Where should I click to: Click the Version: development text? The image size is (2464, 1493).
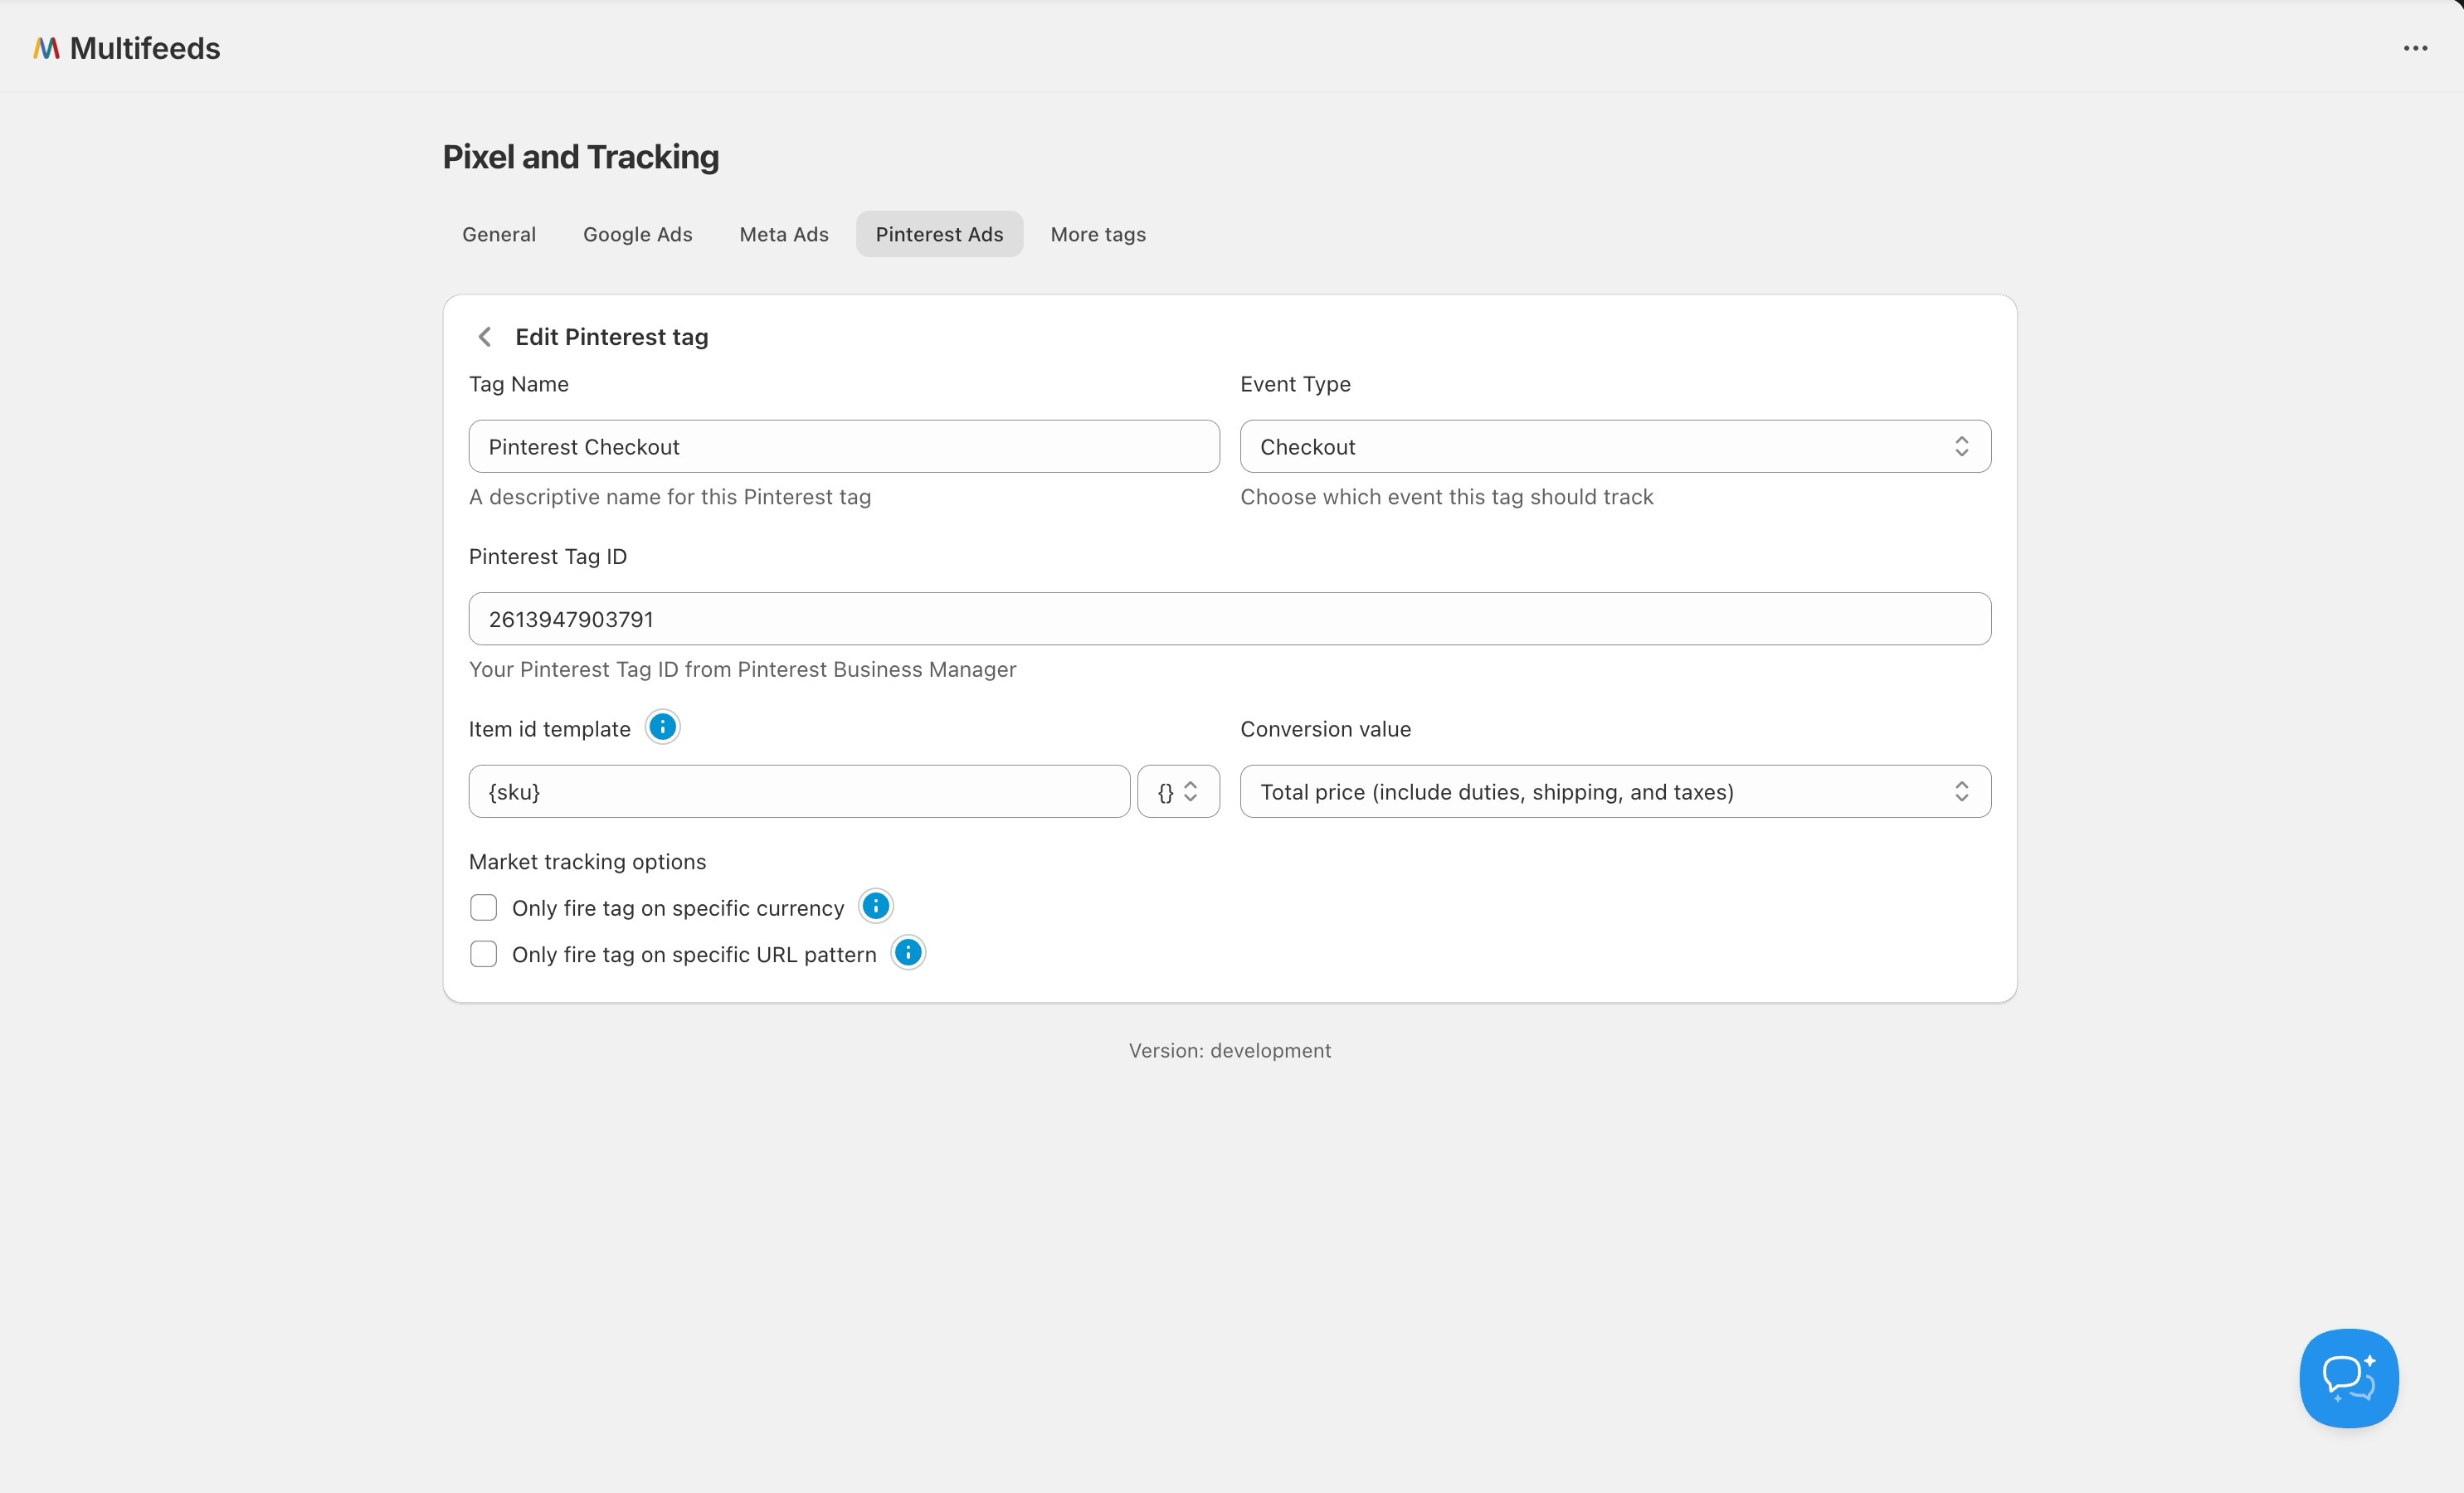(1230, 1050)
